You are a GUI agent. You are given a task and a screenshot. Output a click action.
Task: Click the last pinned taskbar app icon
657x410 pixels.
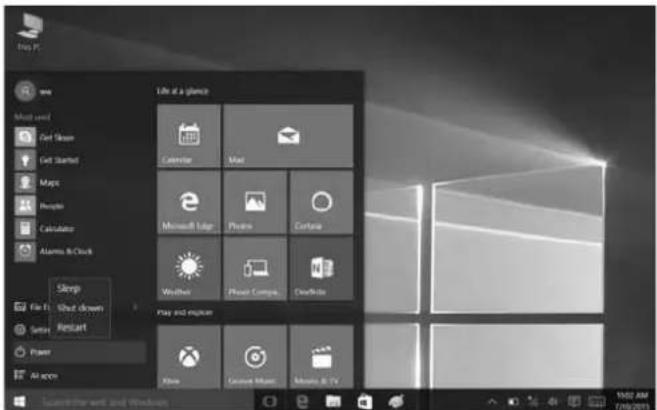click(x=396, y=402)
